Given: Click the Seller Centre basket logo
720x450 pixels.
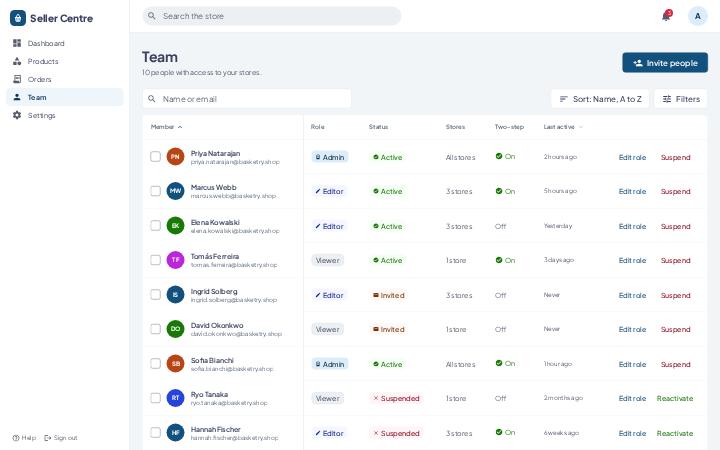Looking at the screenshot, I should (17, 18).
